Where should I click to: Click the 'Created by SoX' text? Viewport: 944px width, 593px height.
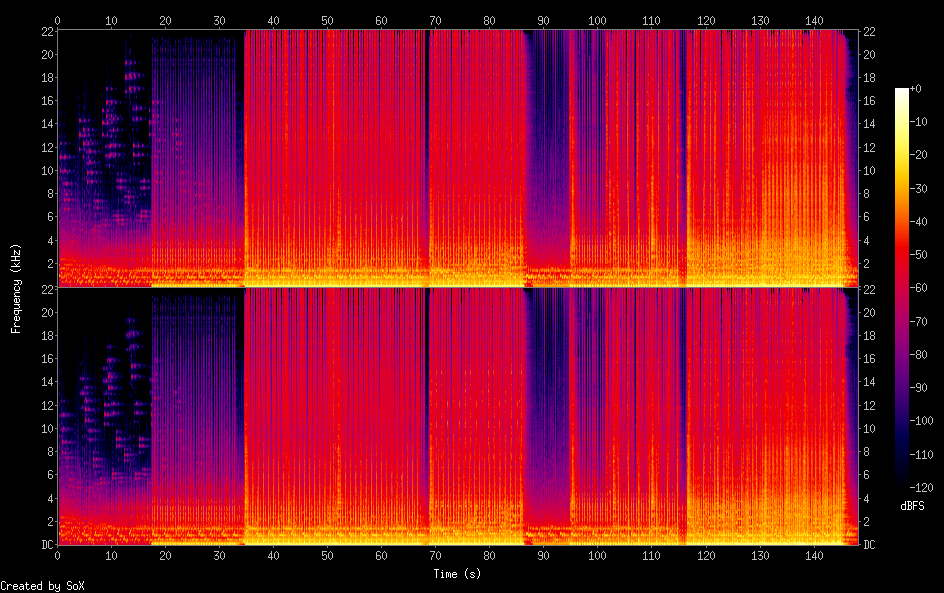pyautogui.click(x=42, y=586)
